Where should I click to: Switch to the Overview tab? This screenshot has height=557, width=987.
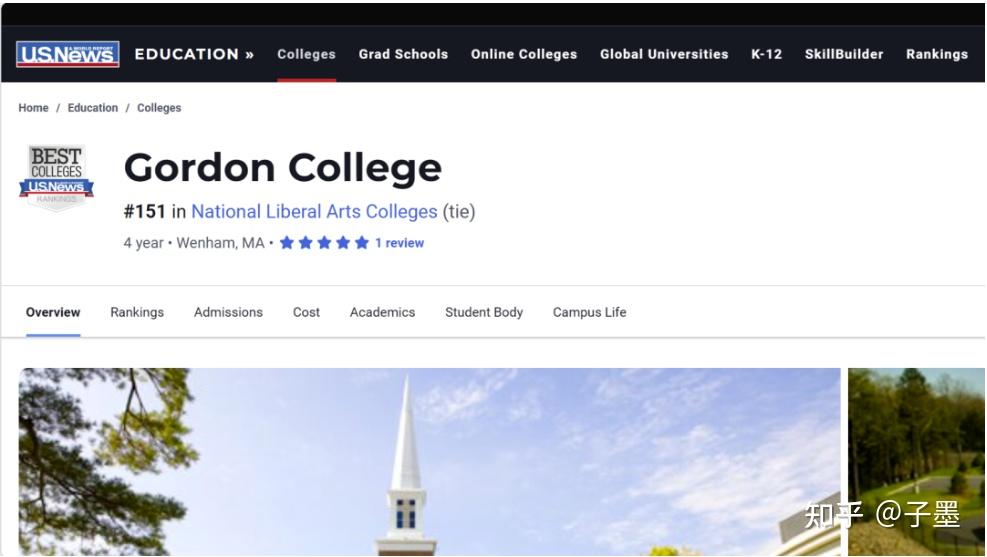(53, 312)
